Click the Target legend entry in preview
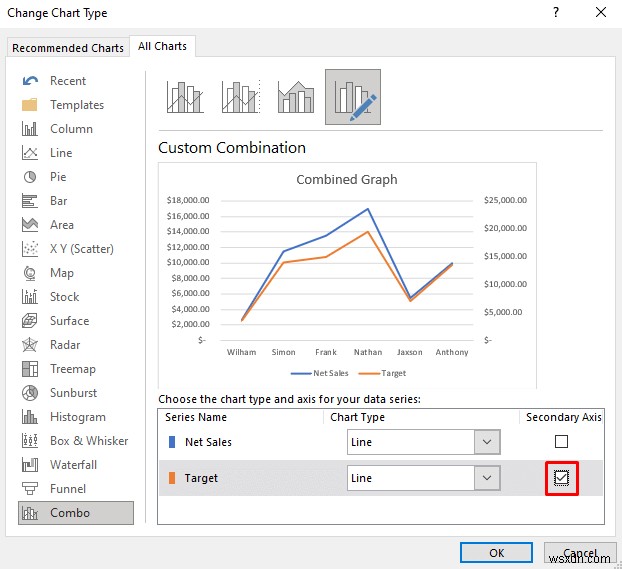This screenshot has width=622, height=569. [382, 373]
